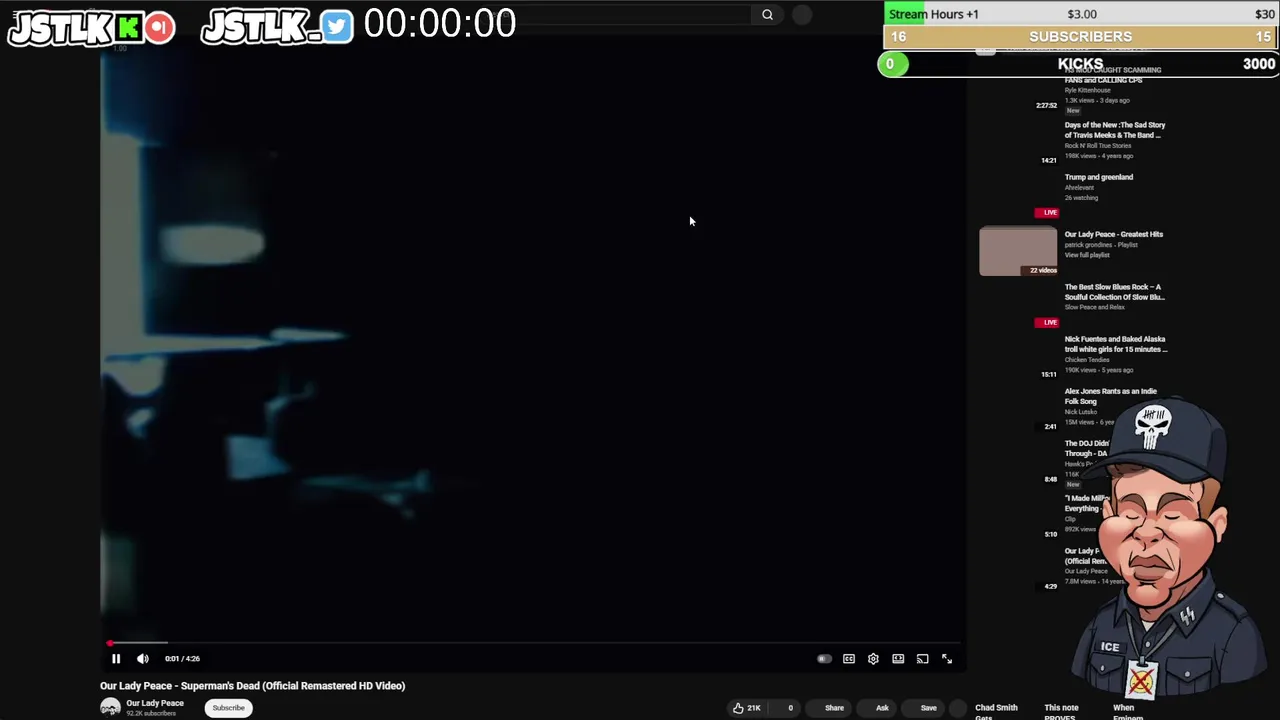Image resolution: width=1280 pixels, height=720 pixels.
Task: Open The Best Slow Blues Rock stream
Action: coord(1114,292)
